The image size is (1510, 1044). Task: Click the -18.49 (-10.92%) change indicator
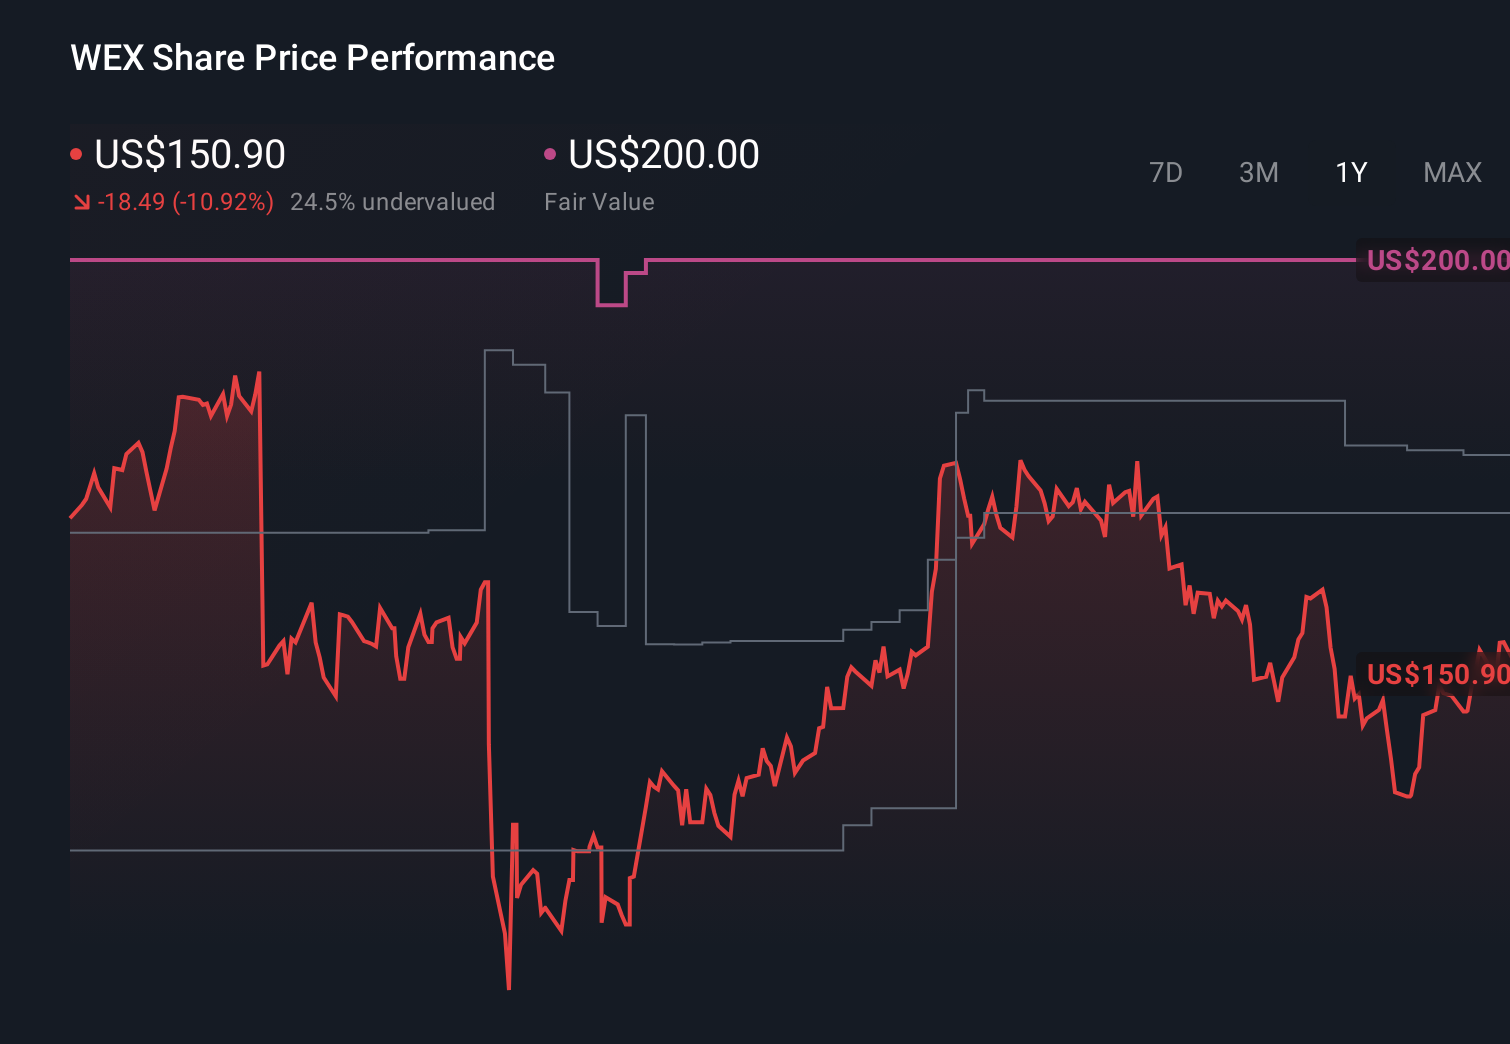click(186, 201)
